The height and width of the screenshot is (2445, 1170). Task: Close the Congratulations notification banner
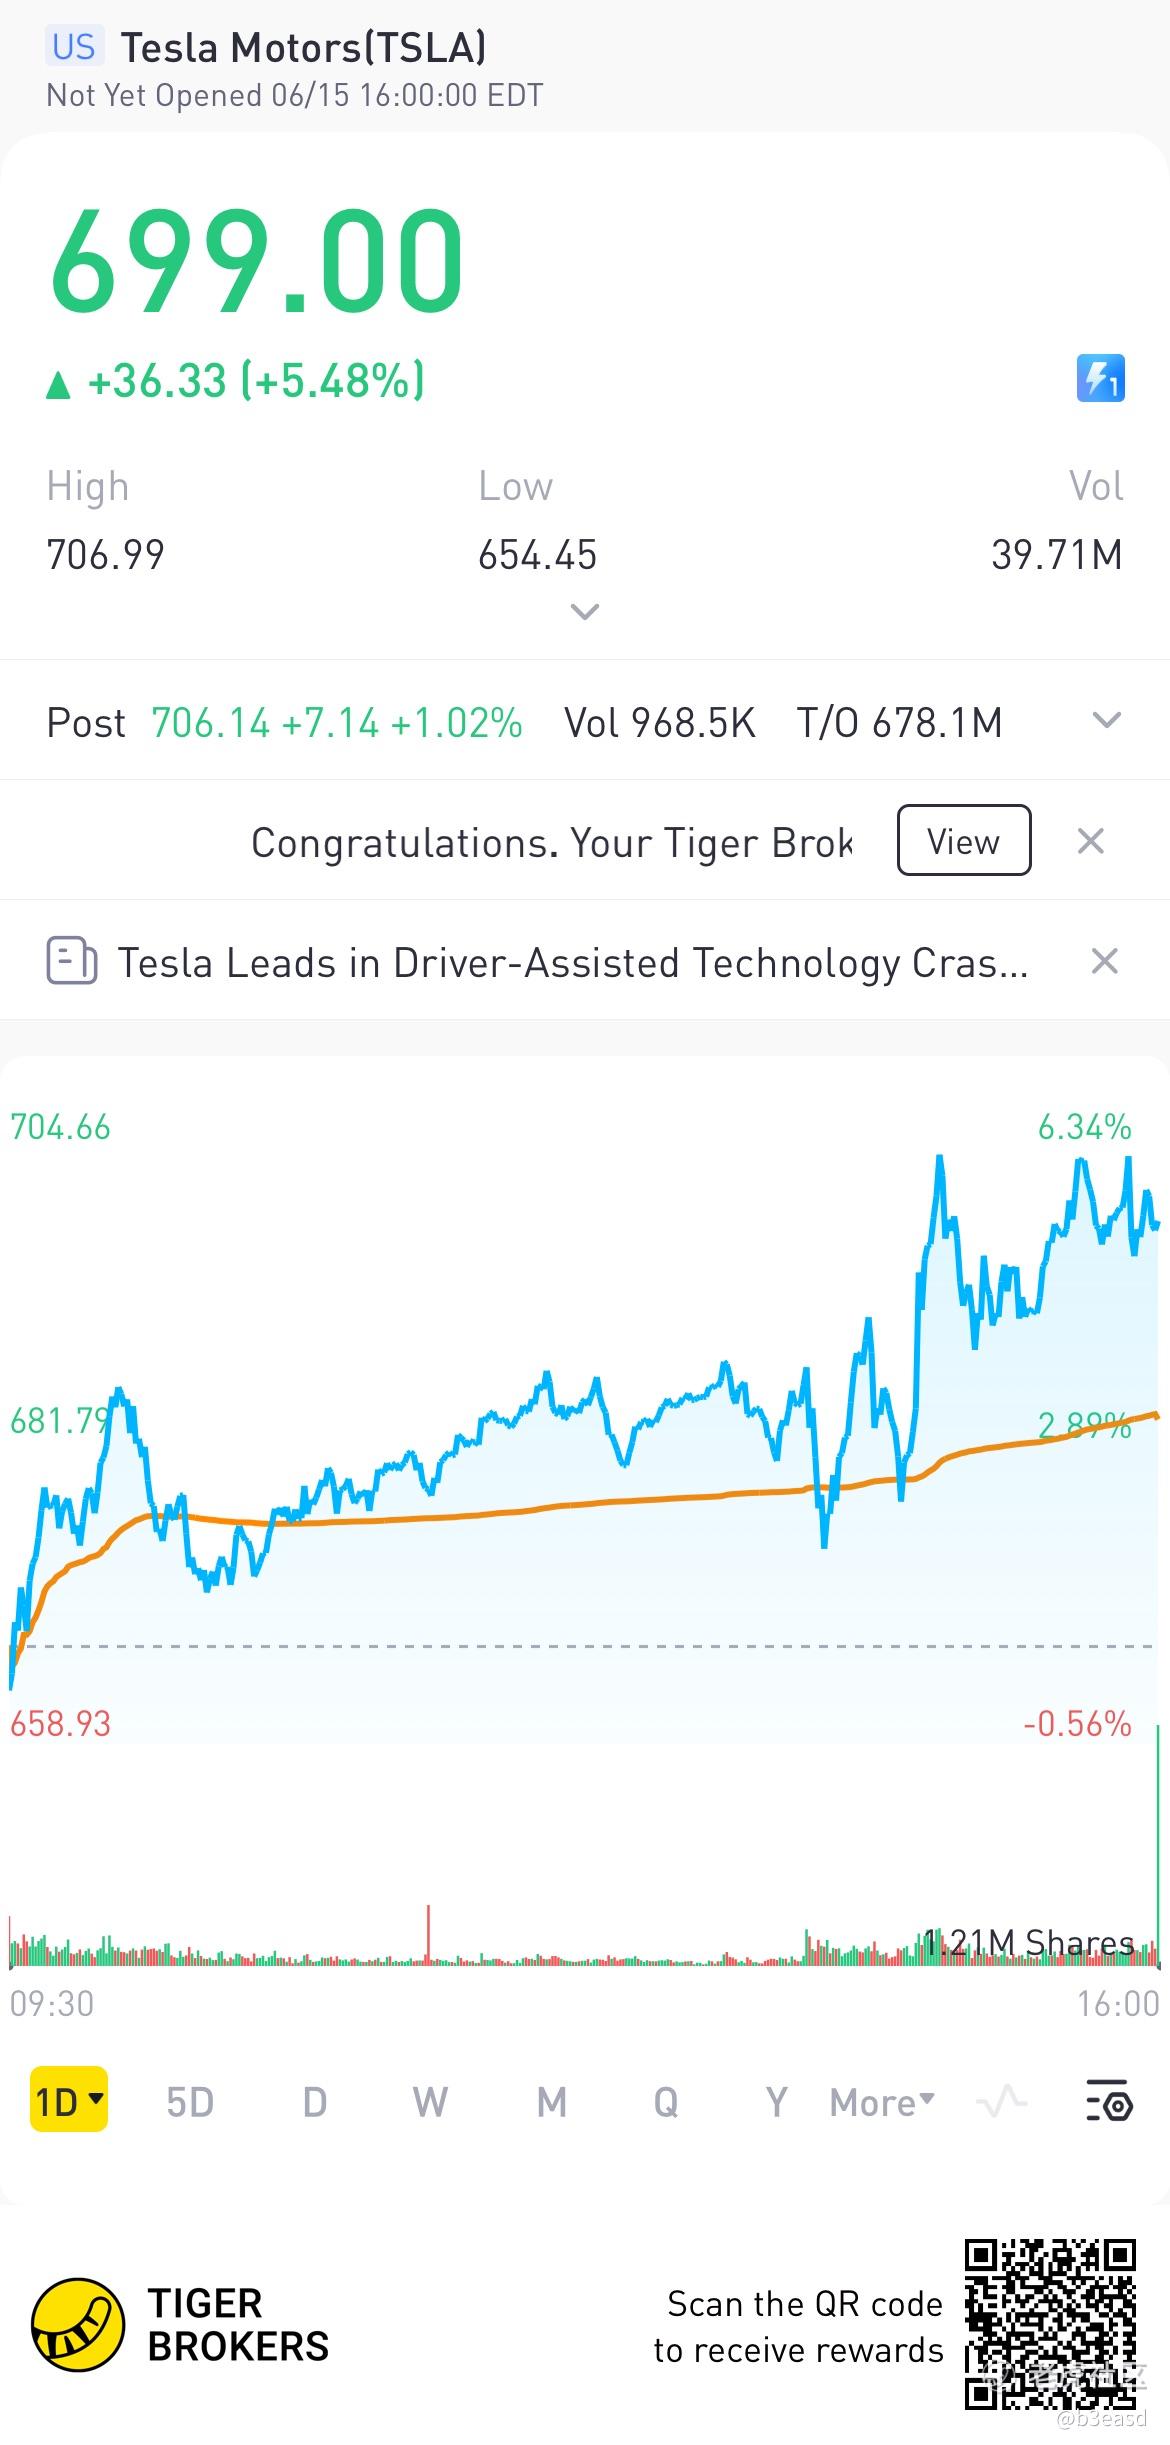tap(1090, 841)
